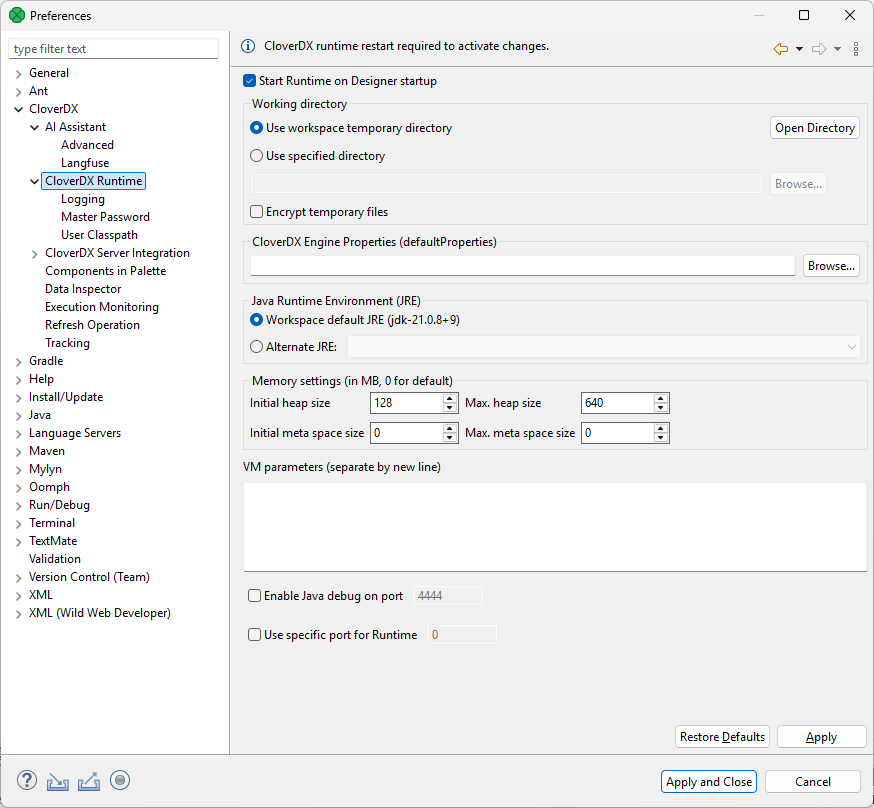Expand the Install/Update category
The height and width of the screenshot is (808, 874).
pyautogui.click(x=18, y=397)
